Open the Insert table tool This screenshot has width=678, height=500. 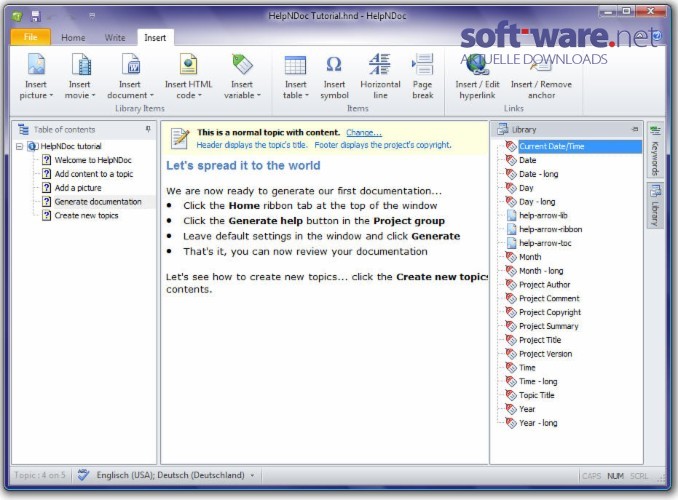click(x=296, y=76)
